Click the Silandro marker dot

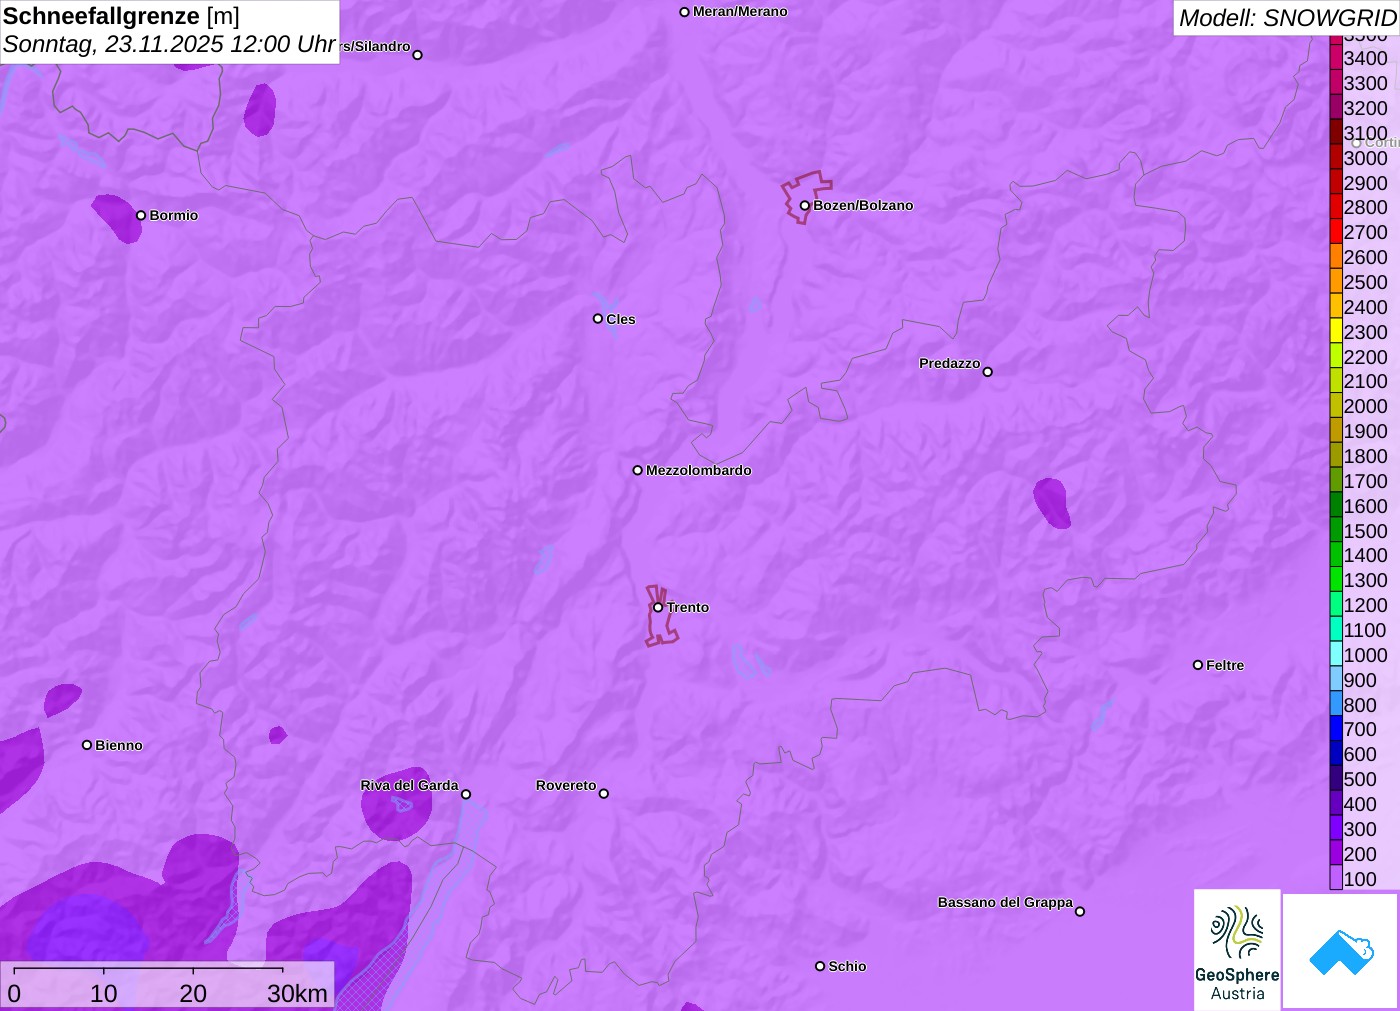point(418,55)
